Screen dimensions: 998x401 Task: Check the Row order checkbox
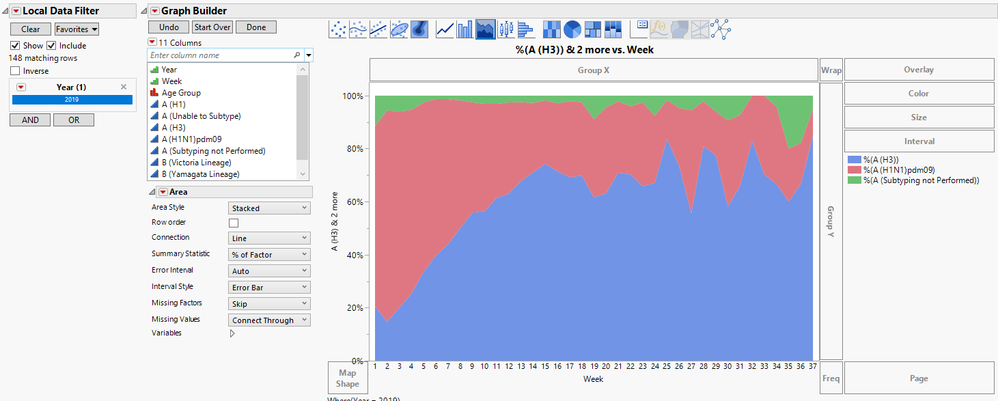tap(234, 223)
